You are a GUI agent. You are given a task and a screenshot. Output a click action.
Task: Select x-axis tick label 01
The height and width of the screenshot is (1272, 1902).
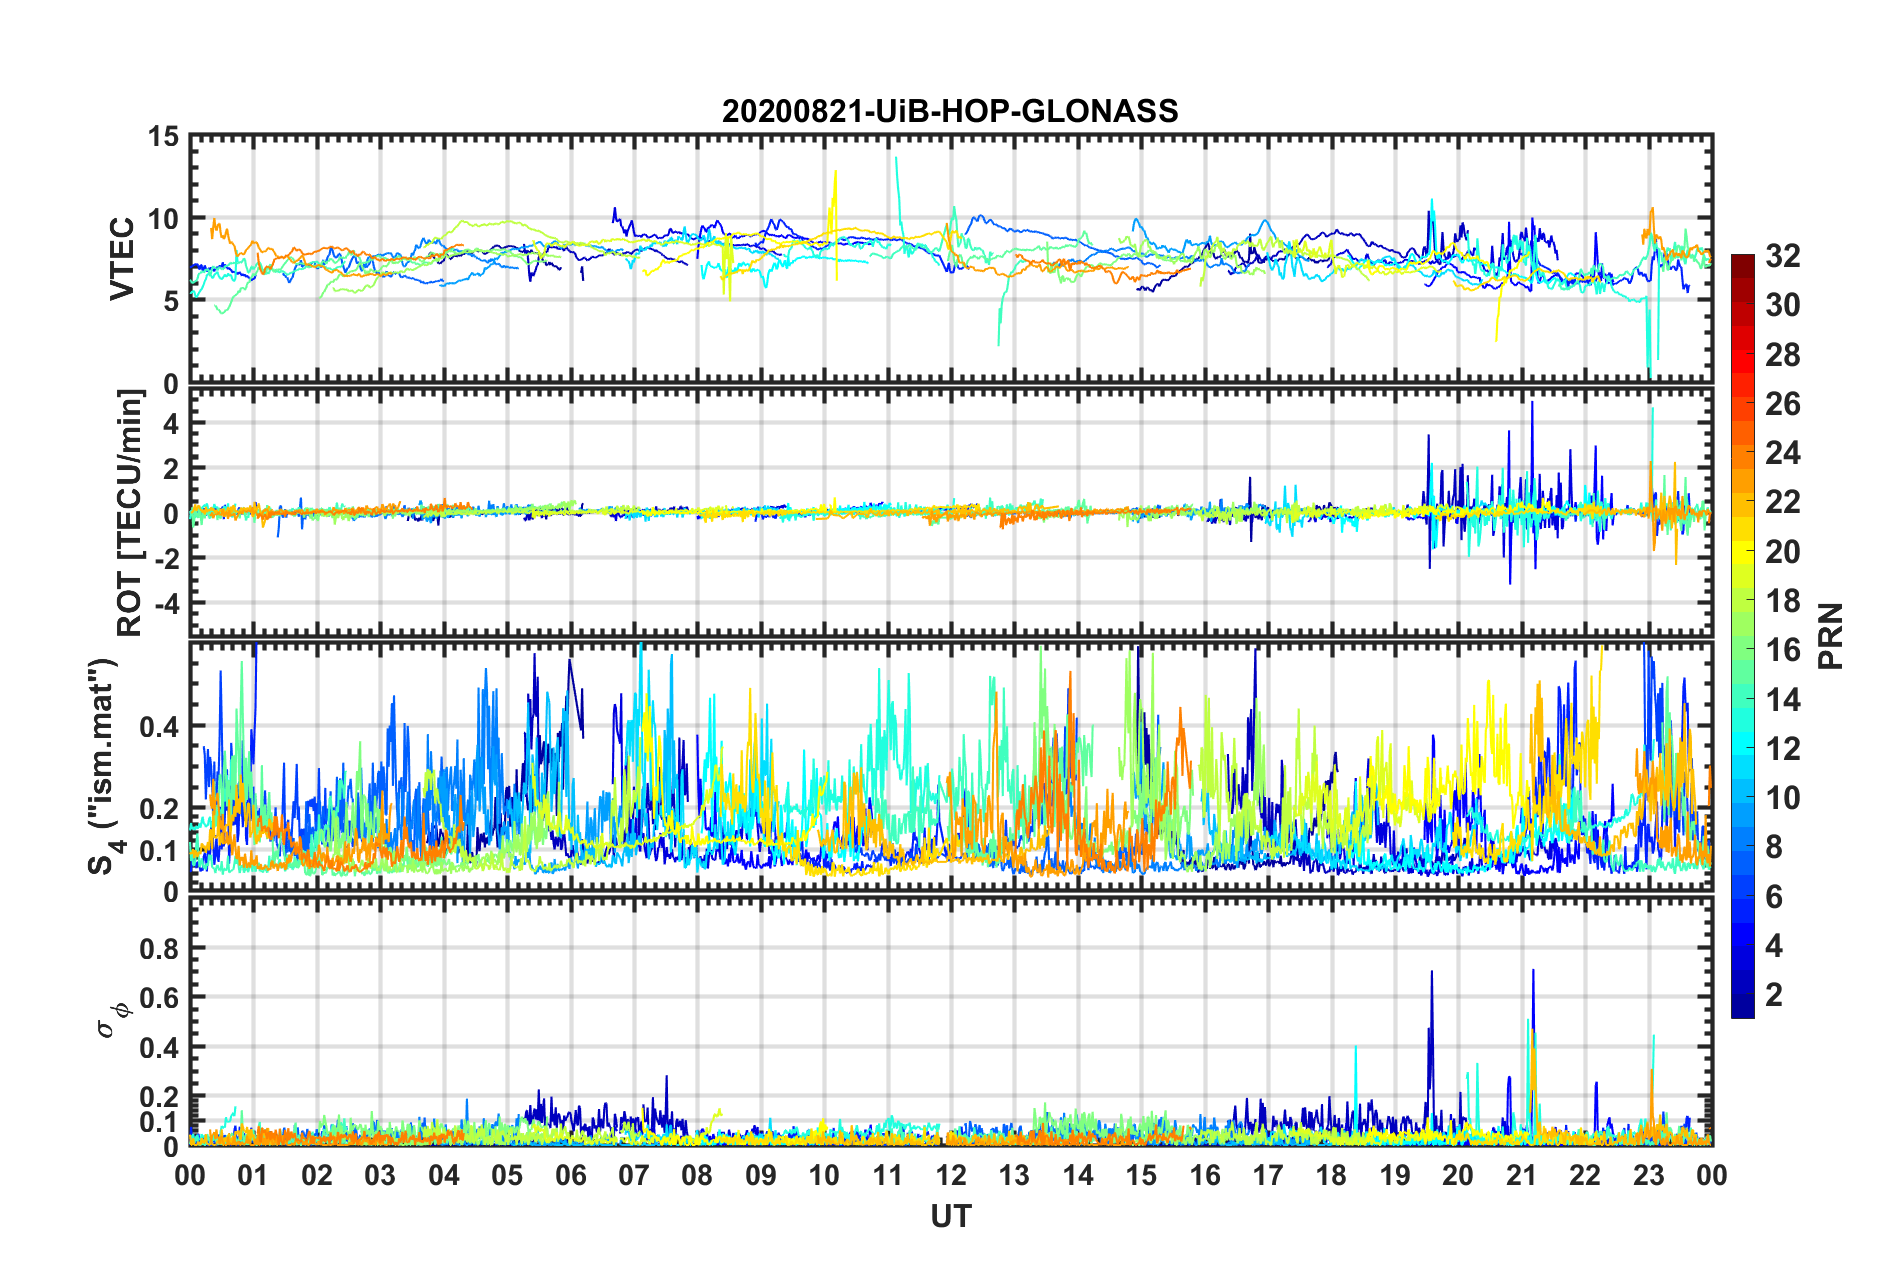pyautogui.click(x=253, y=1175)
